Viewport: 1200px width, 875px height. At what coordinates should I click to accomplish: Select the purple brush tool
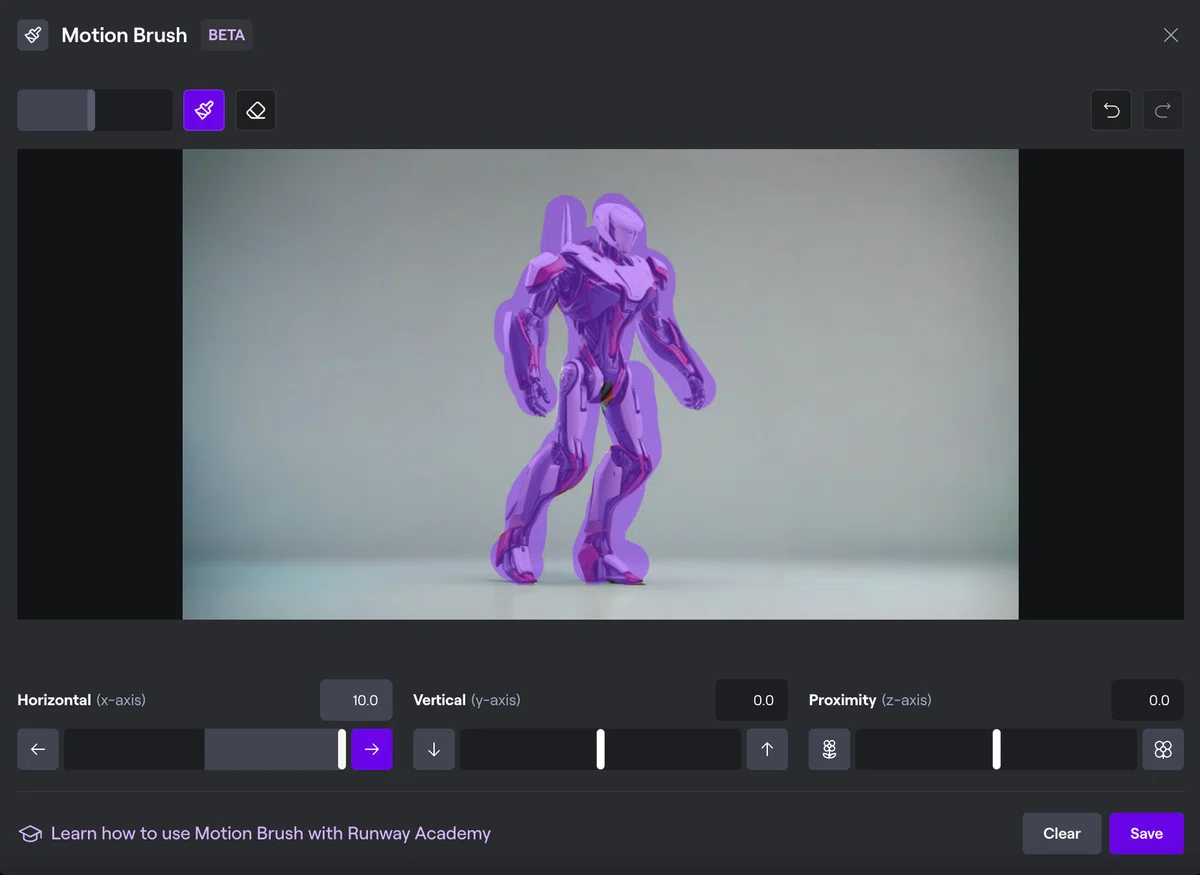pos(204,110)
